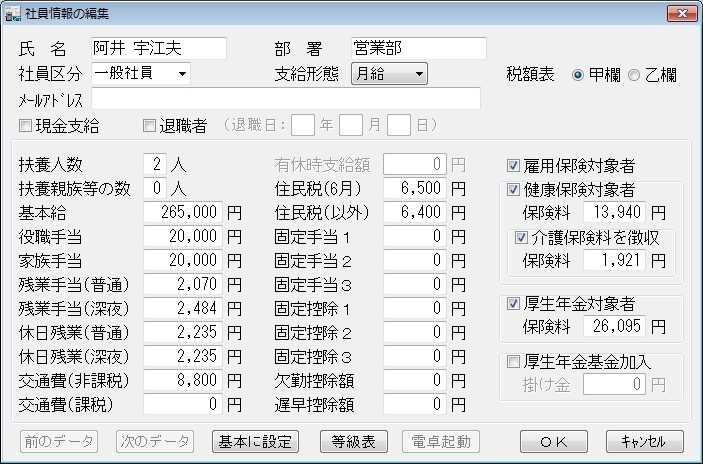This screenshot has width=703, height=464.
Task: Toggle 介護保険料を徴収 checkbox
Action: (x=521, y=237)
